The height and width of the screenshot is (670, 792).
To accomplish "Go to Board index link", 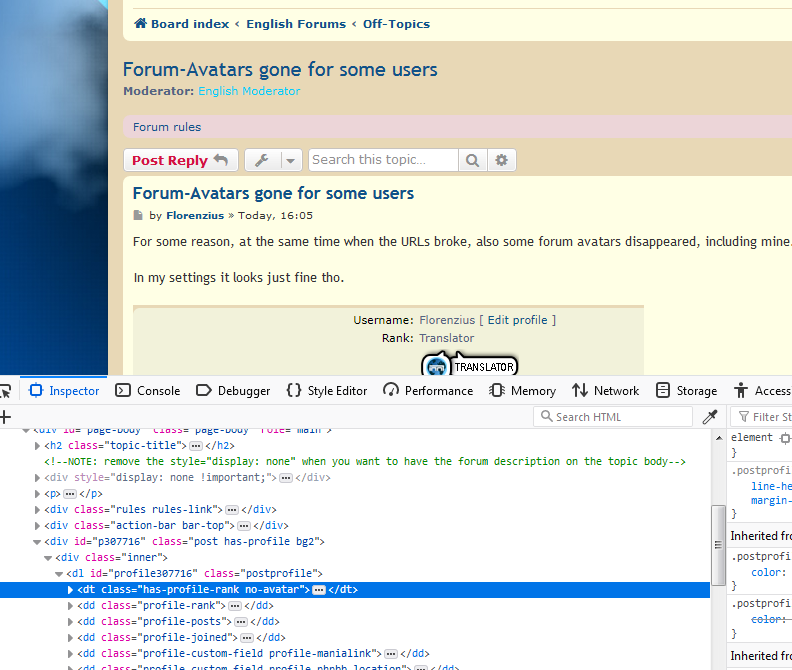I will (190, 24).
